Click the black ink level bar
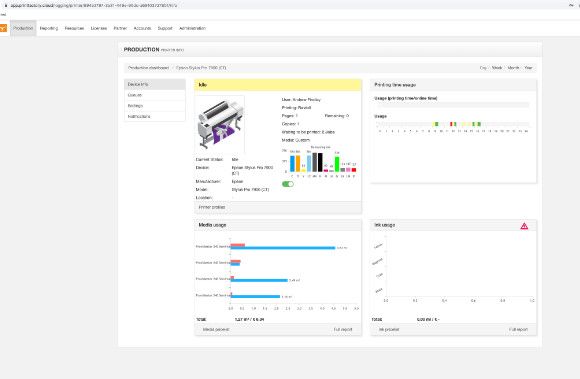The image size is (580, 379). tap(320, 163)
